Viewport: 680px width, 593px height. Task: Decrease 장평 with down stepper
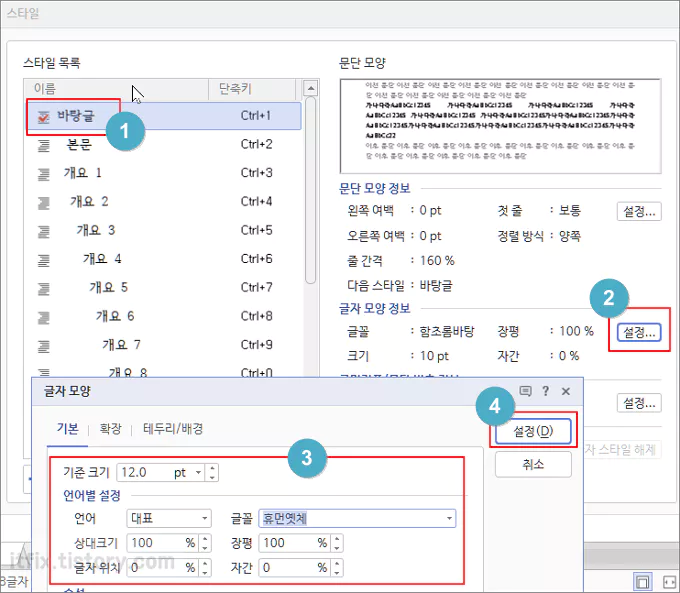(337, 548)
